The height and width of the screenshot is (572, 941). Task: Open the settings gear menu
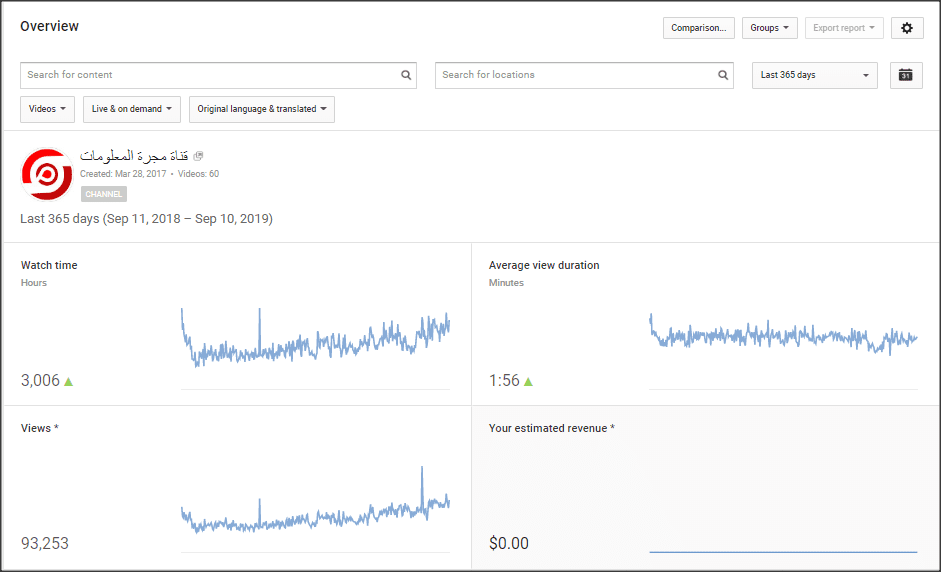click(906, 28)
